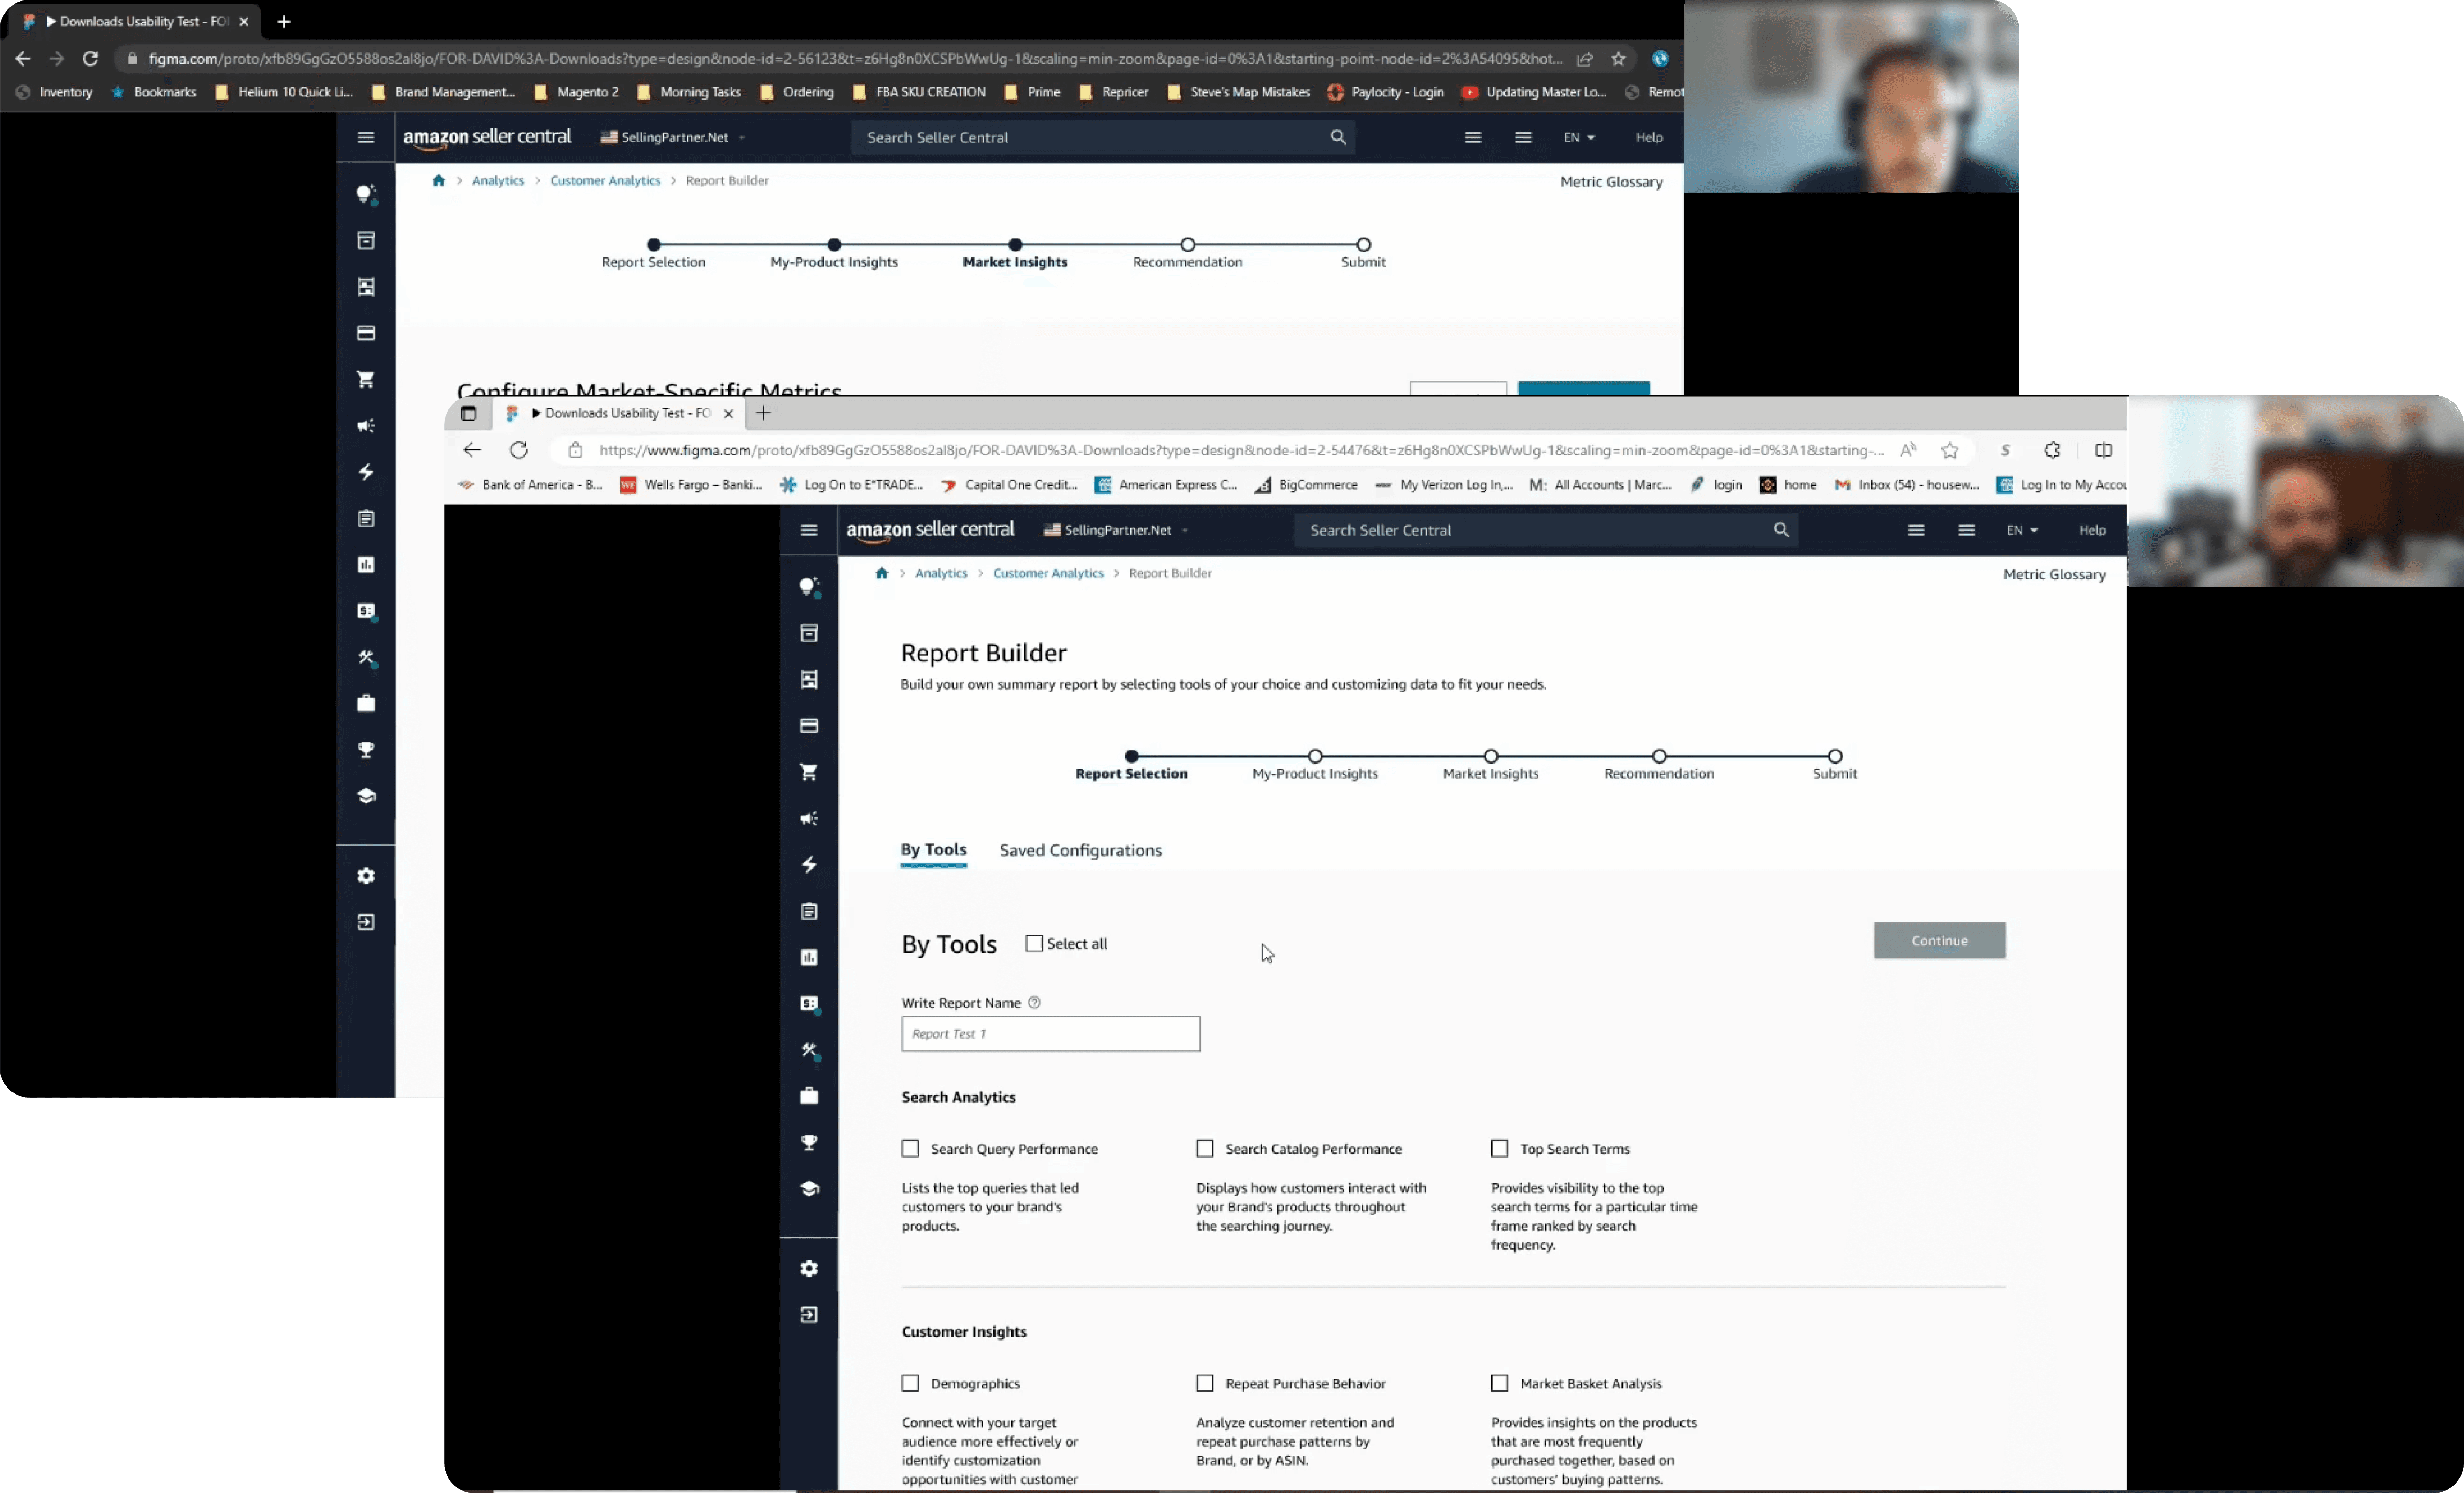Click the search magnifier in foreground Seller Central
2464x1493 pixels.
[x=1781, y=530]
